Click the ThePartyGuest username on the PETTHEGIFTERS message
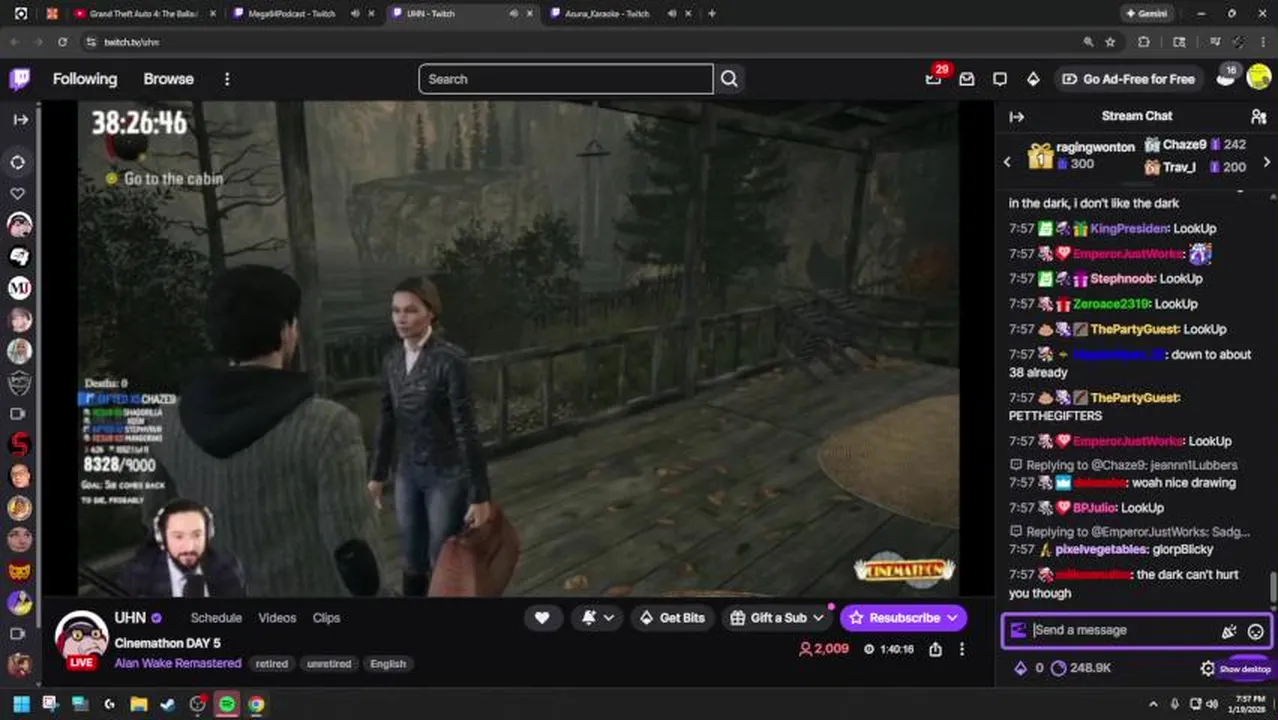Image resolution: width=1278 pixels, height=720 pixels. click(x=1135, y=398)
